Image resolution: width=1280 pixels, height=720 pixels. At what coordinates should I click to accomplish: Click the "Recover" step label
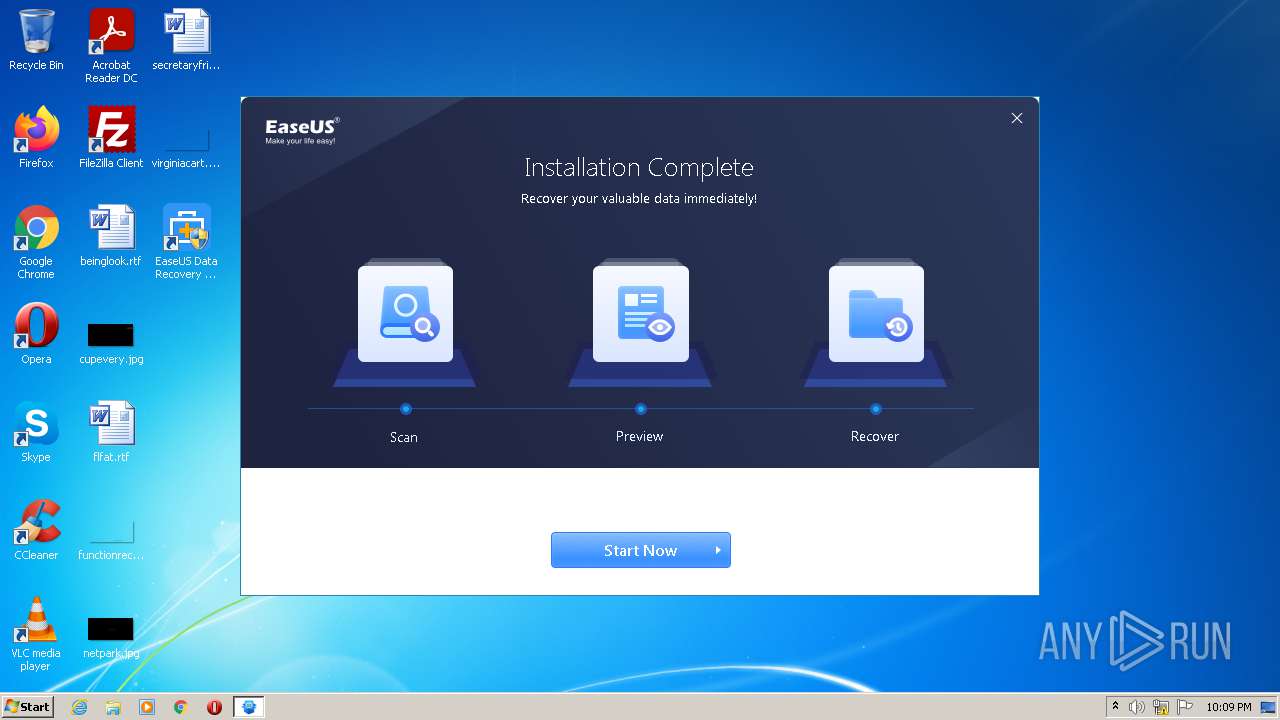click(875, 436)
